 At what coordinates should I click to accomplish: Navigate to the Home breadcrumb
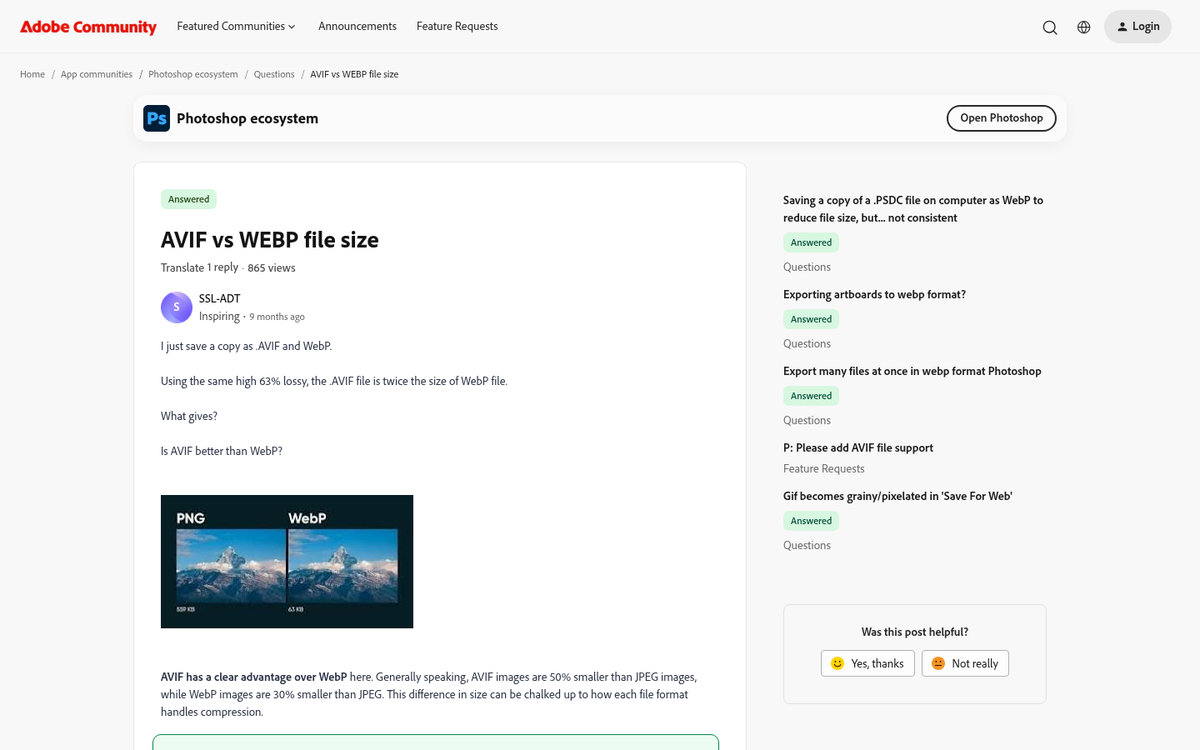[32, 74]
